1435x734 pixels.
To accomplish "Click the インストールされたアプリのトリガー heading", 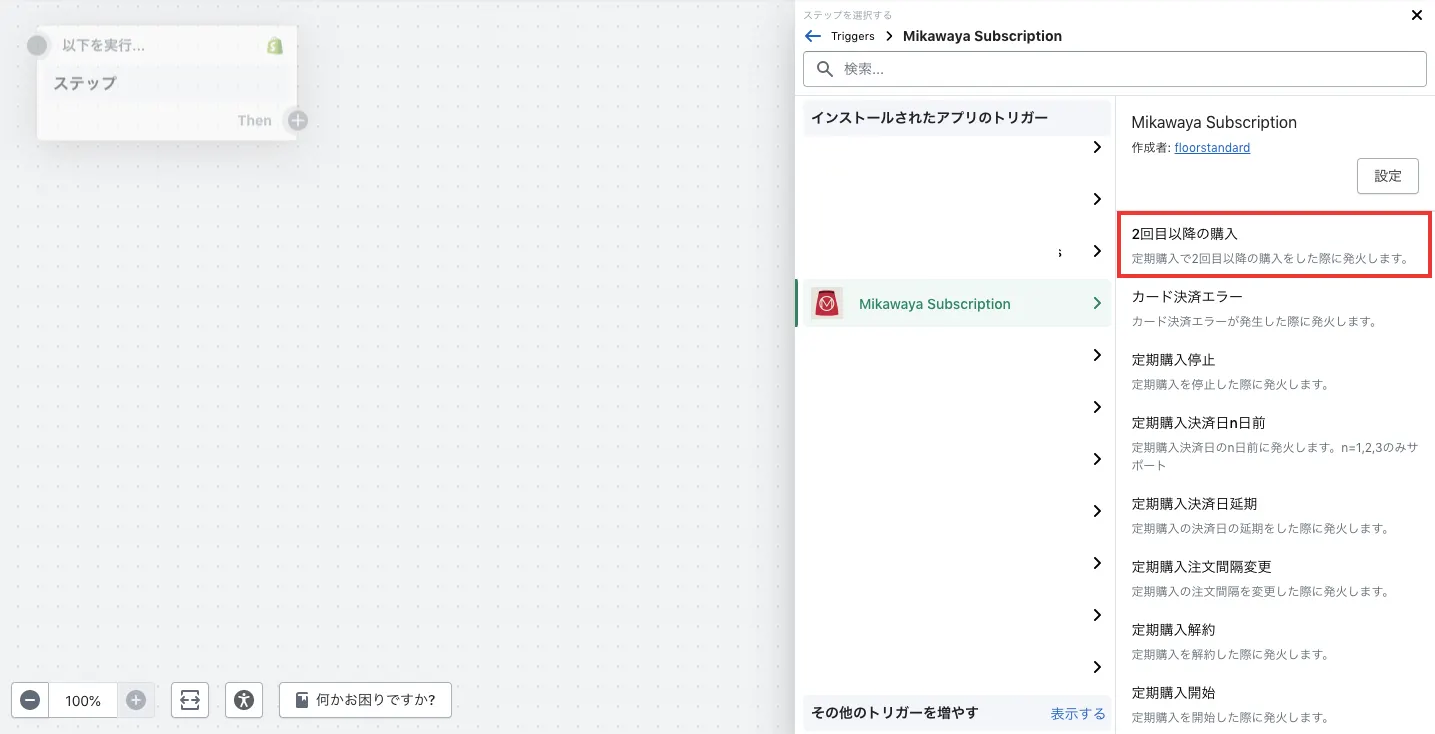I will 929,118.
